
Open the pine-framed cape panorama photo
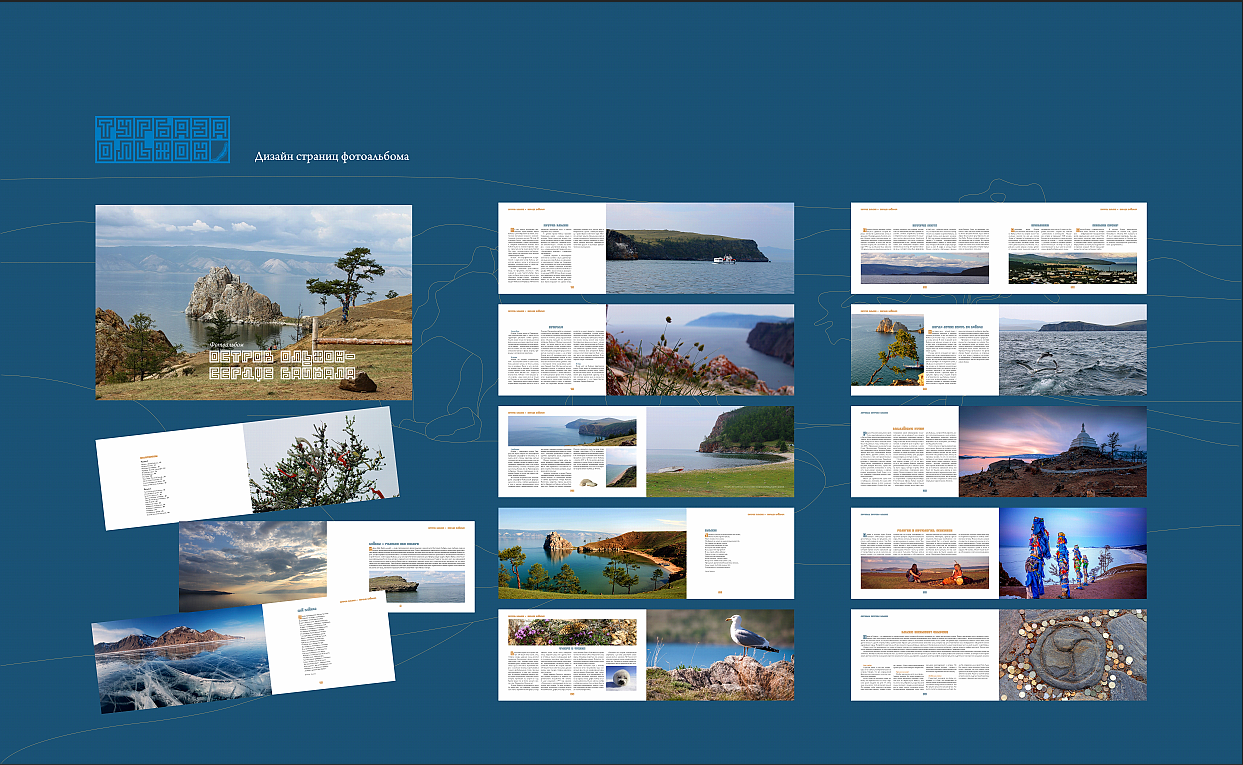tap(592, 553)
